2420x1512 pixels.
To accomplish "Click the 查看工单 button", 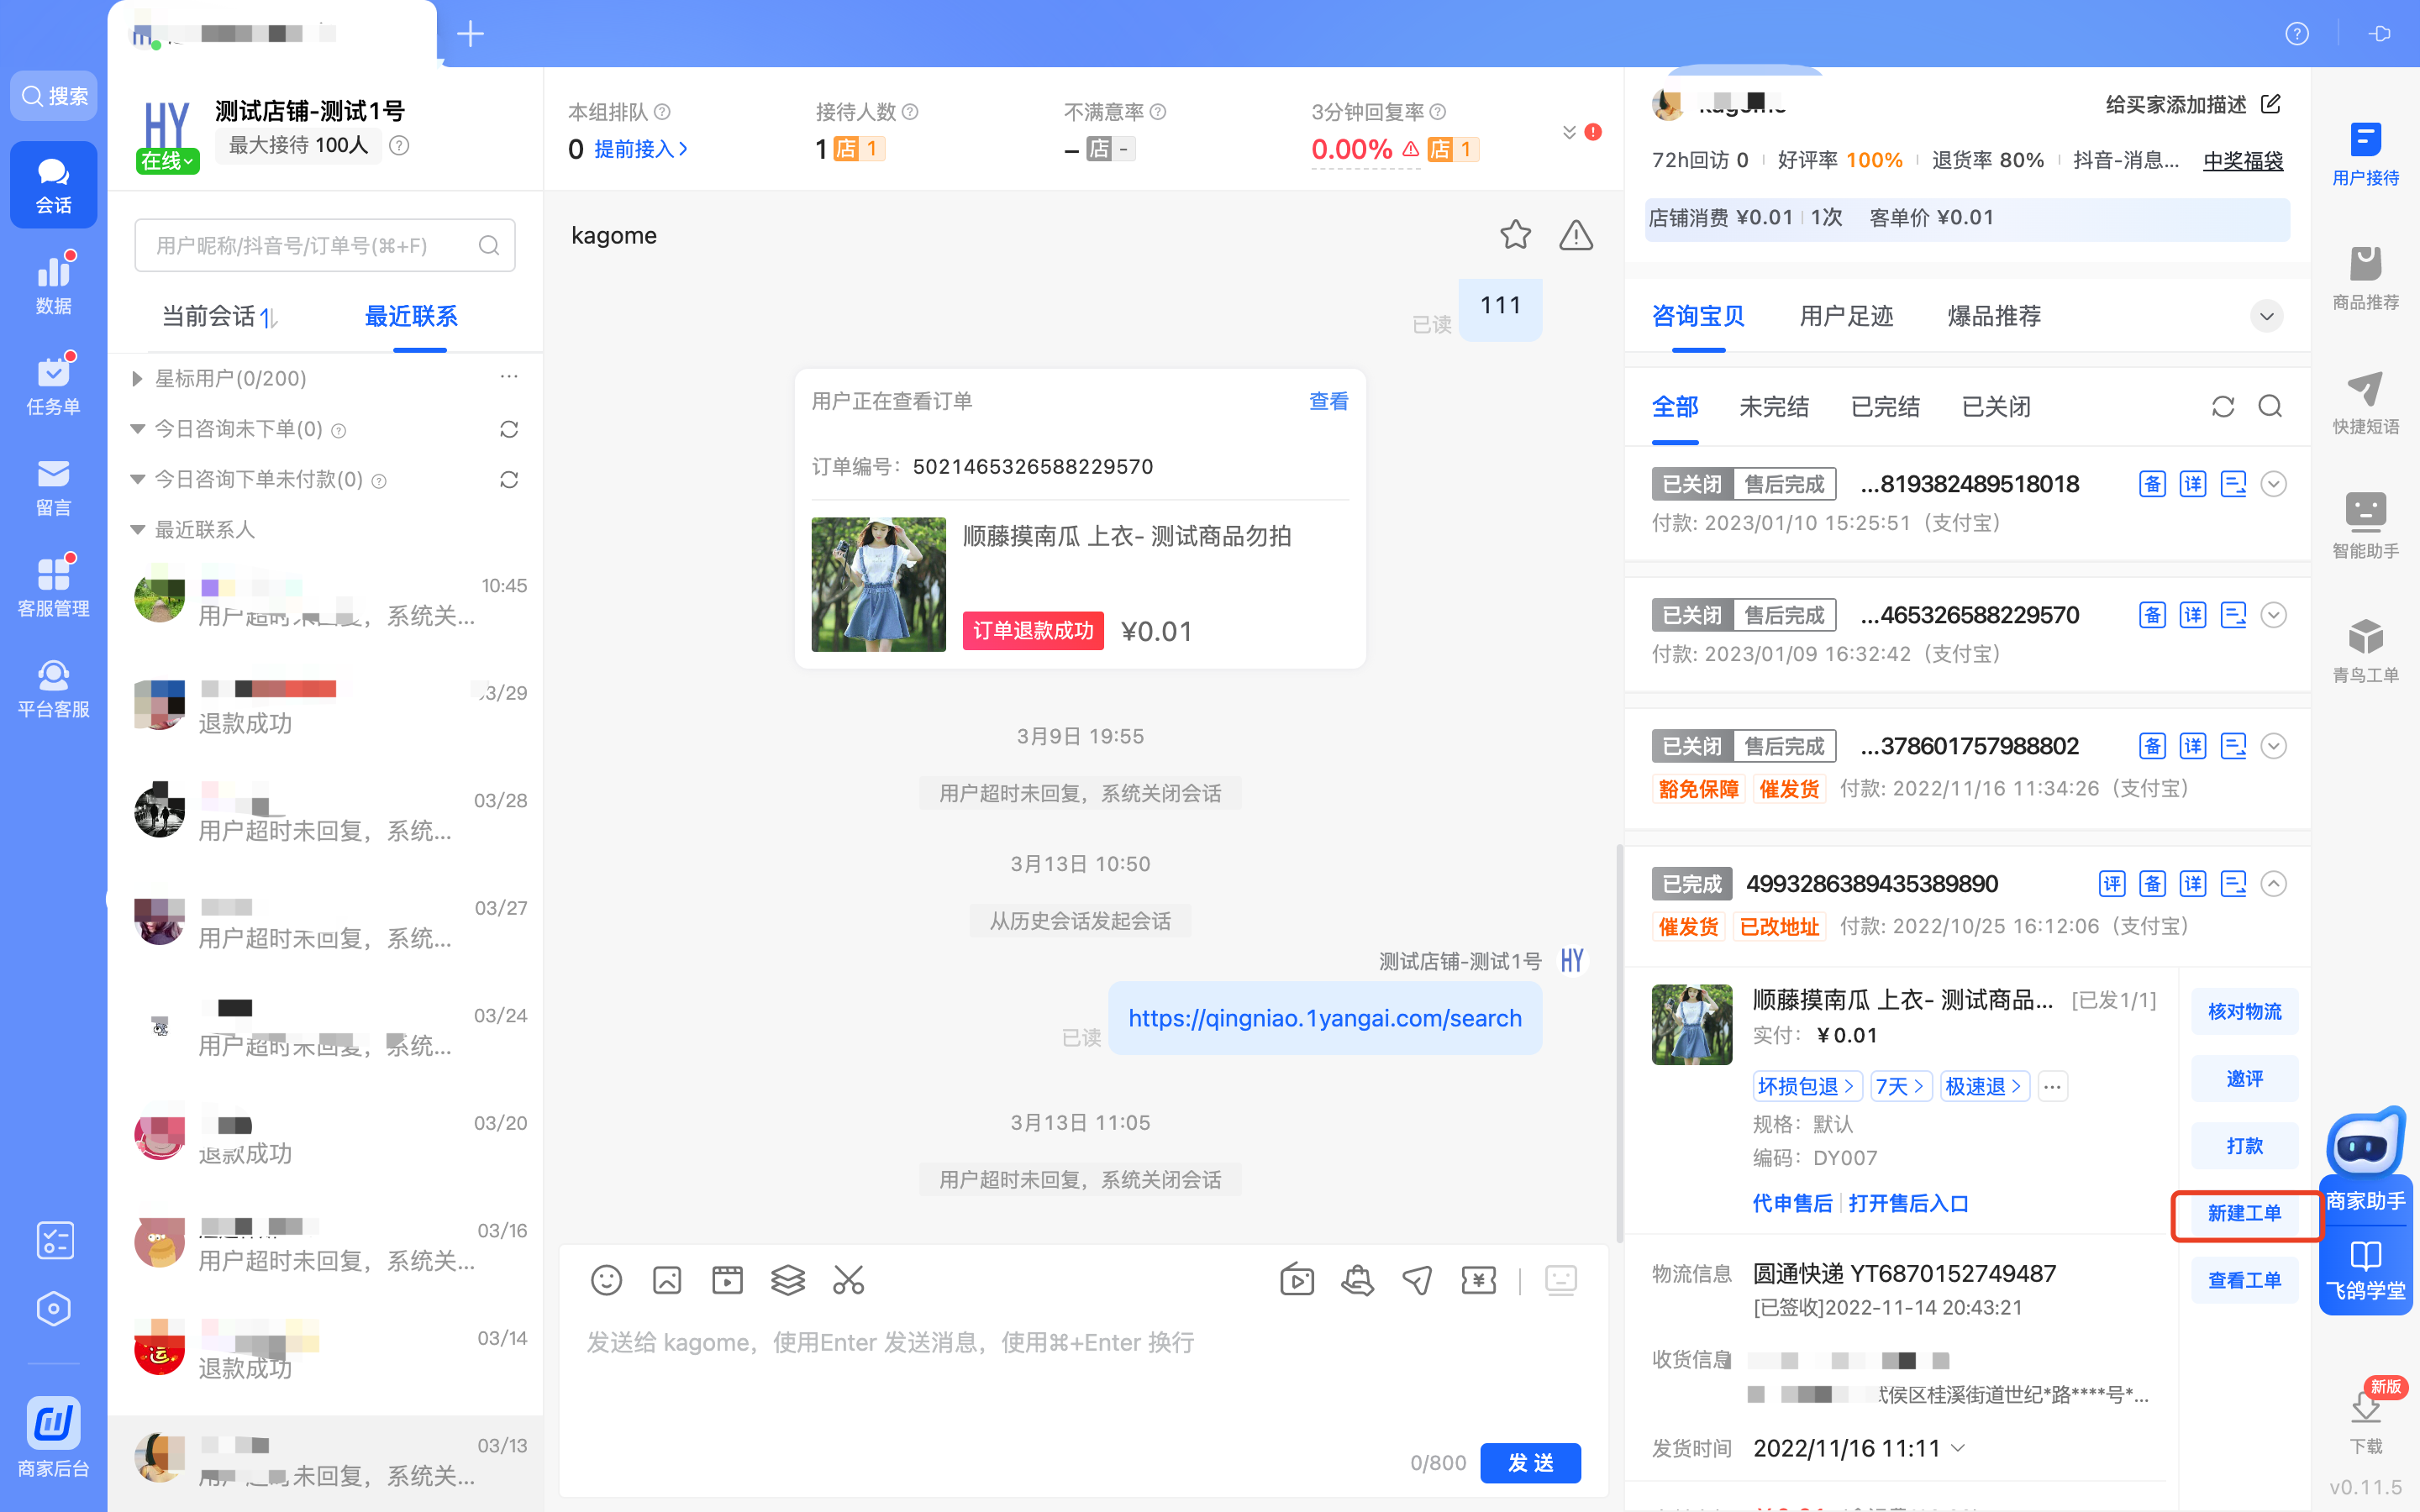I will tap(2244, 1281).
